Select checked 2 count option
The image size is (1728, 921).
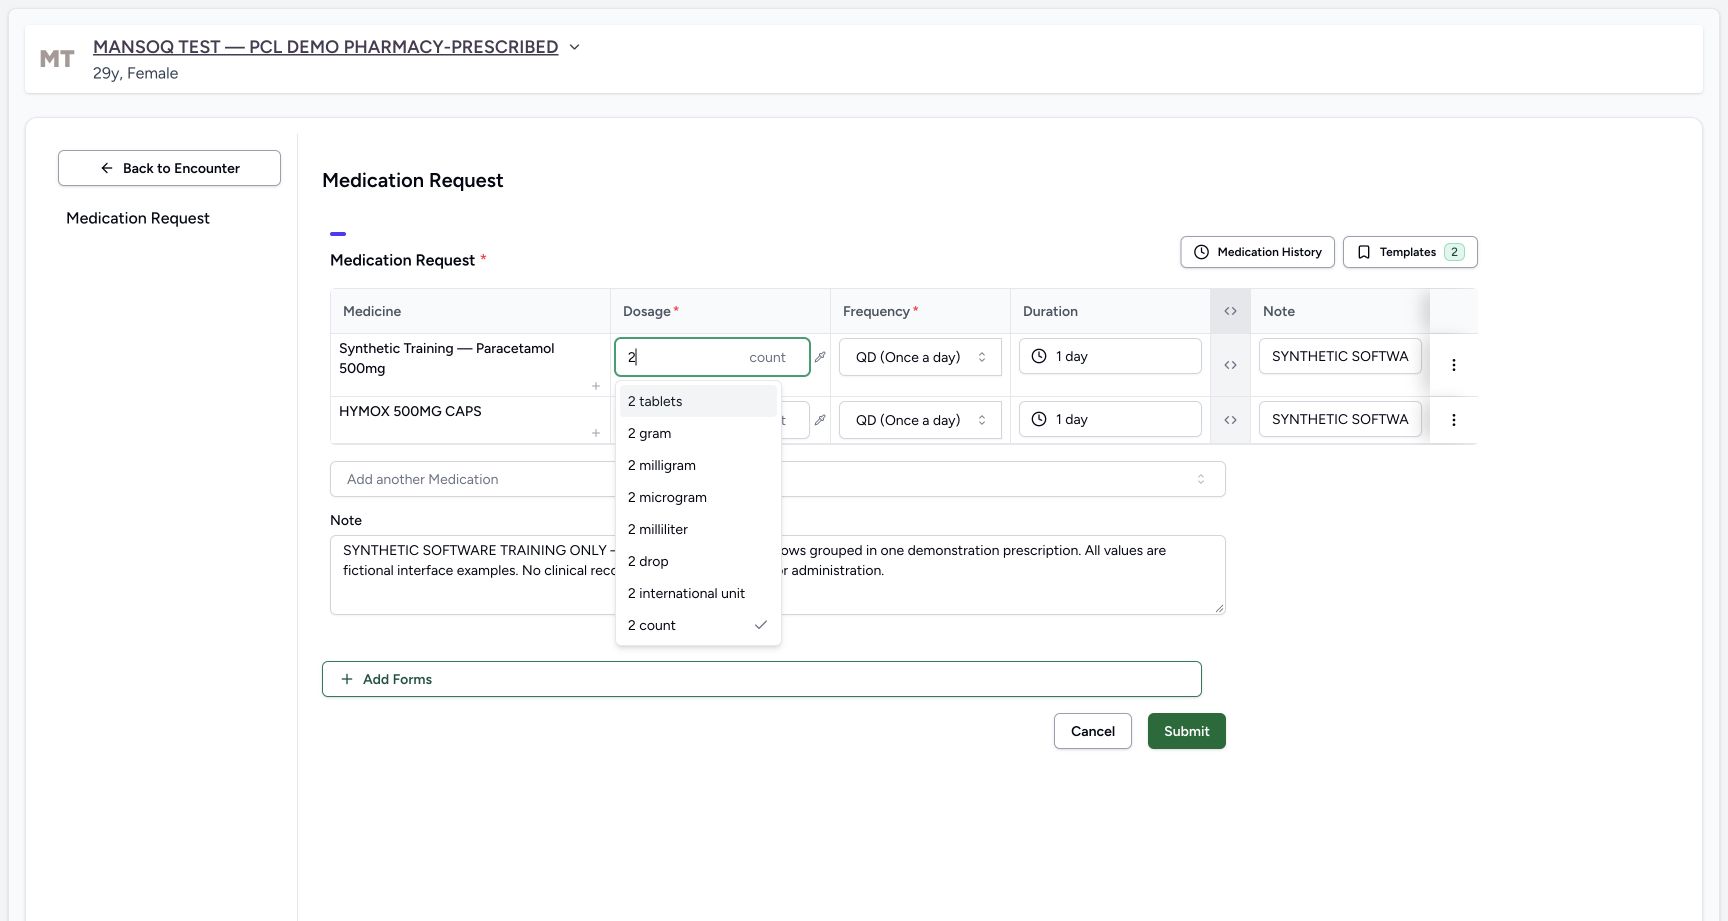click(x=698, y=625)
